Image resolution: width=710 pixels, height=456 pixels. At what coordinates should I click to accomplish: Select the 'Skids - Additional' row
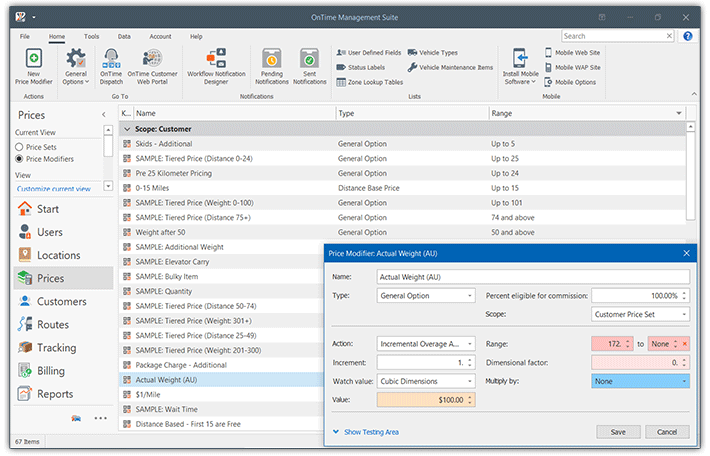point(402,144)
